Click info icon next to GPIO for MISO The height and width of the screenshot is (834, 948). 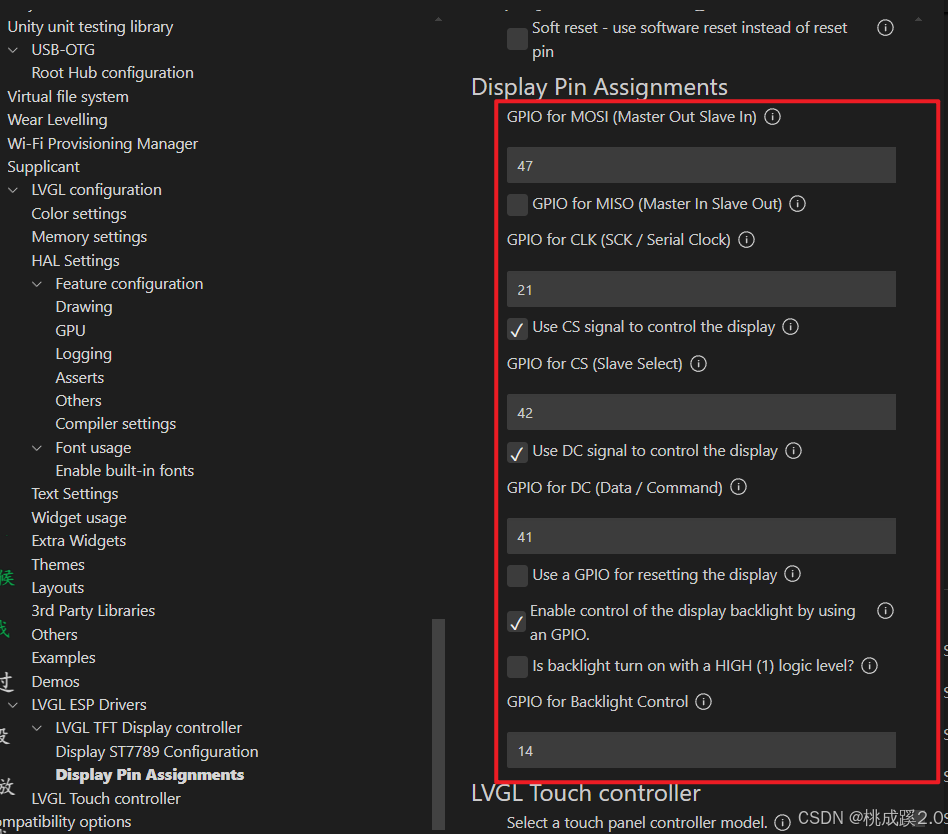[797, 204]
